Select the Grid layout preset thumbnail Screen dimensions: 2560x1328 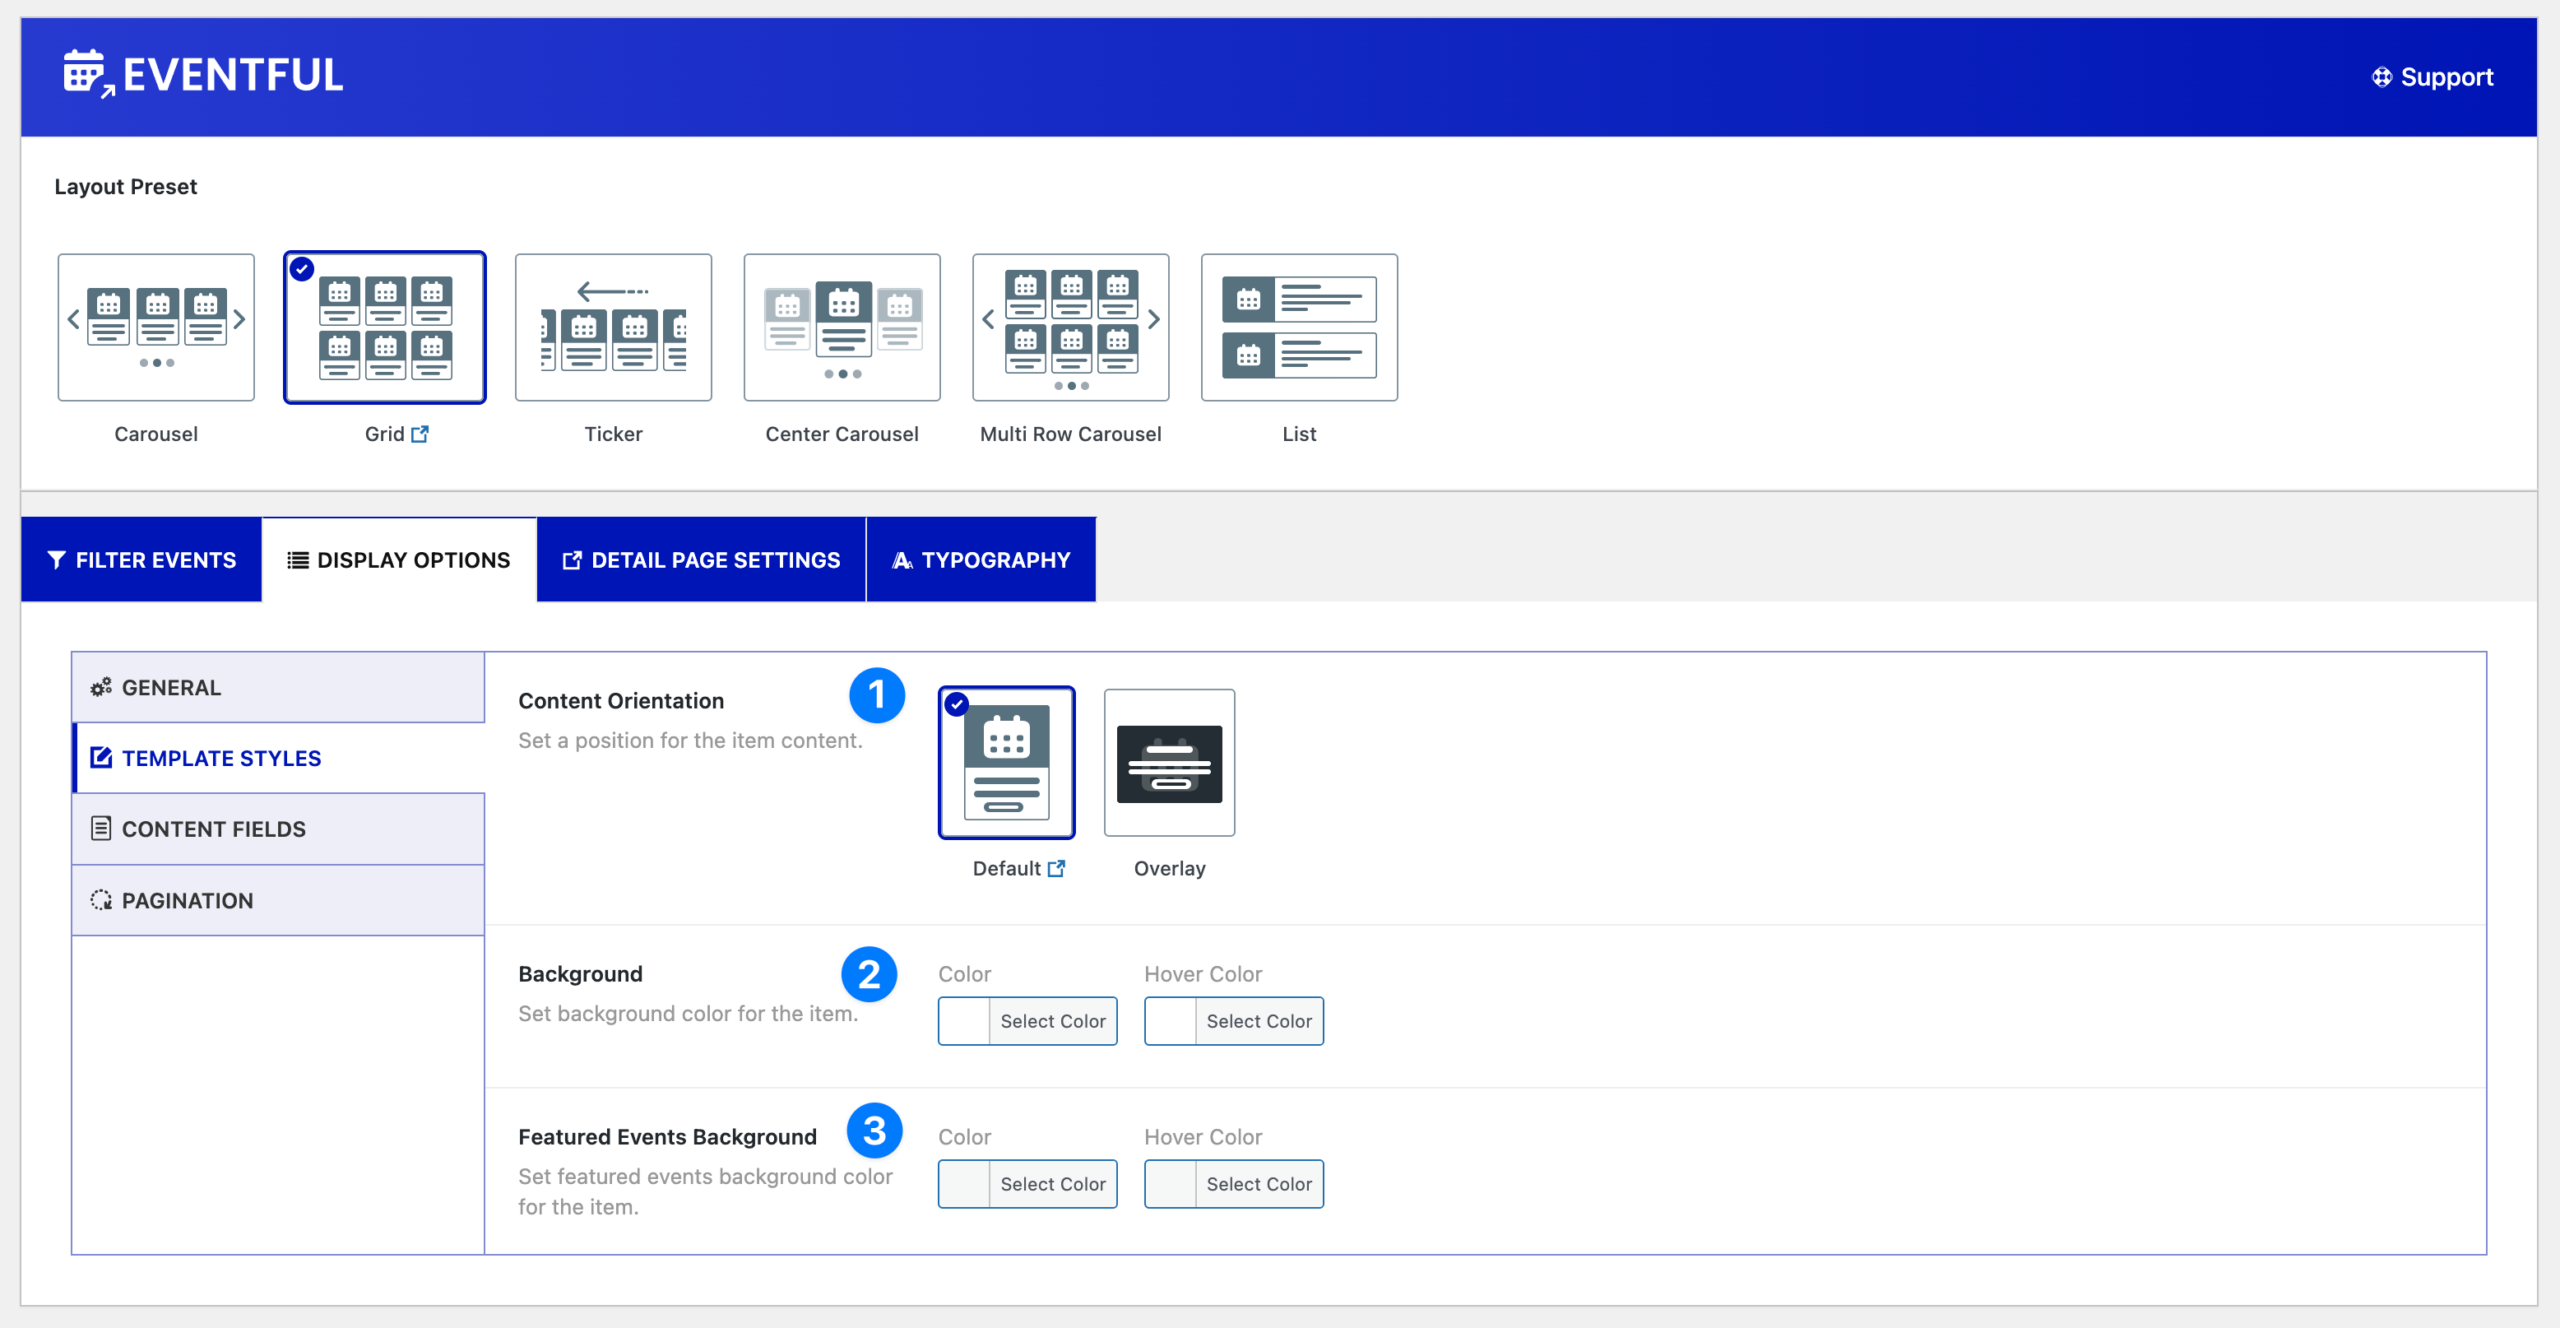[x=385, y=327]
